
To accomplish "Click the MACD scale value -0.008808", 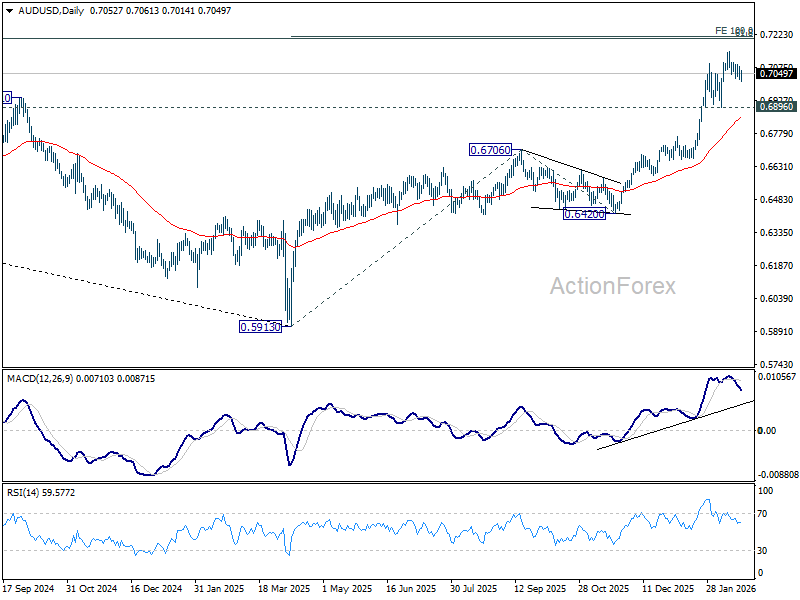I will point(778,474).
